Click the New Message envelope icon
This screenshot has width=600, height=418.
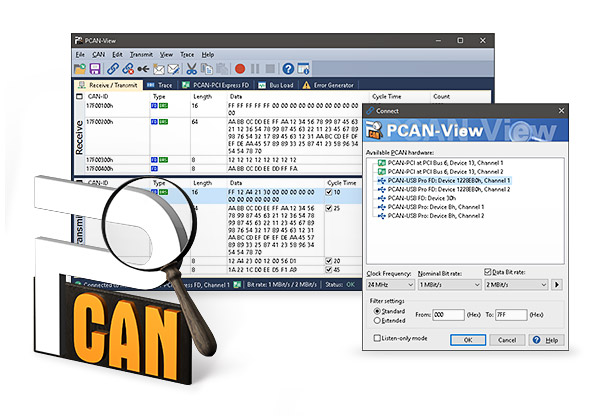click(x=159, y=68)
